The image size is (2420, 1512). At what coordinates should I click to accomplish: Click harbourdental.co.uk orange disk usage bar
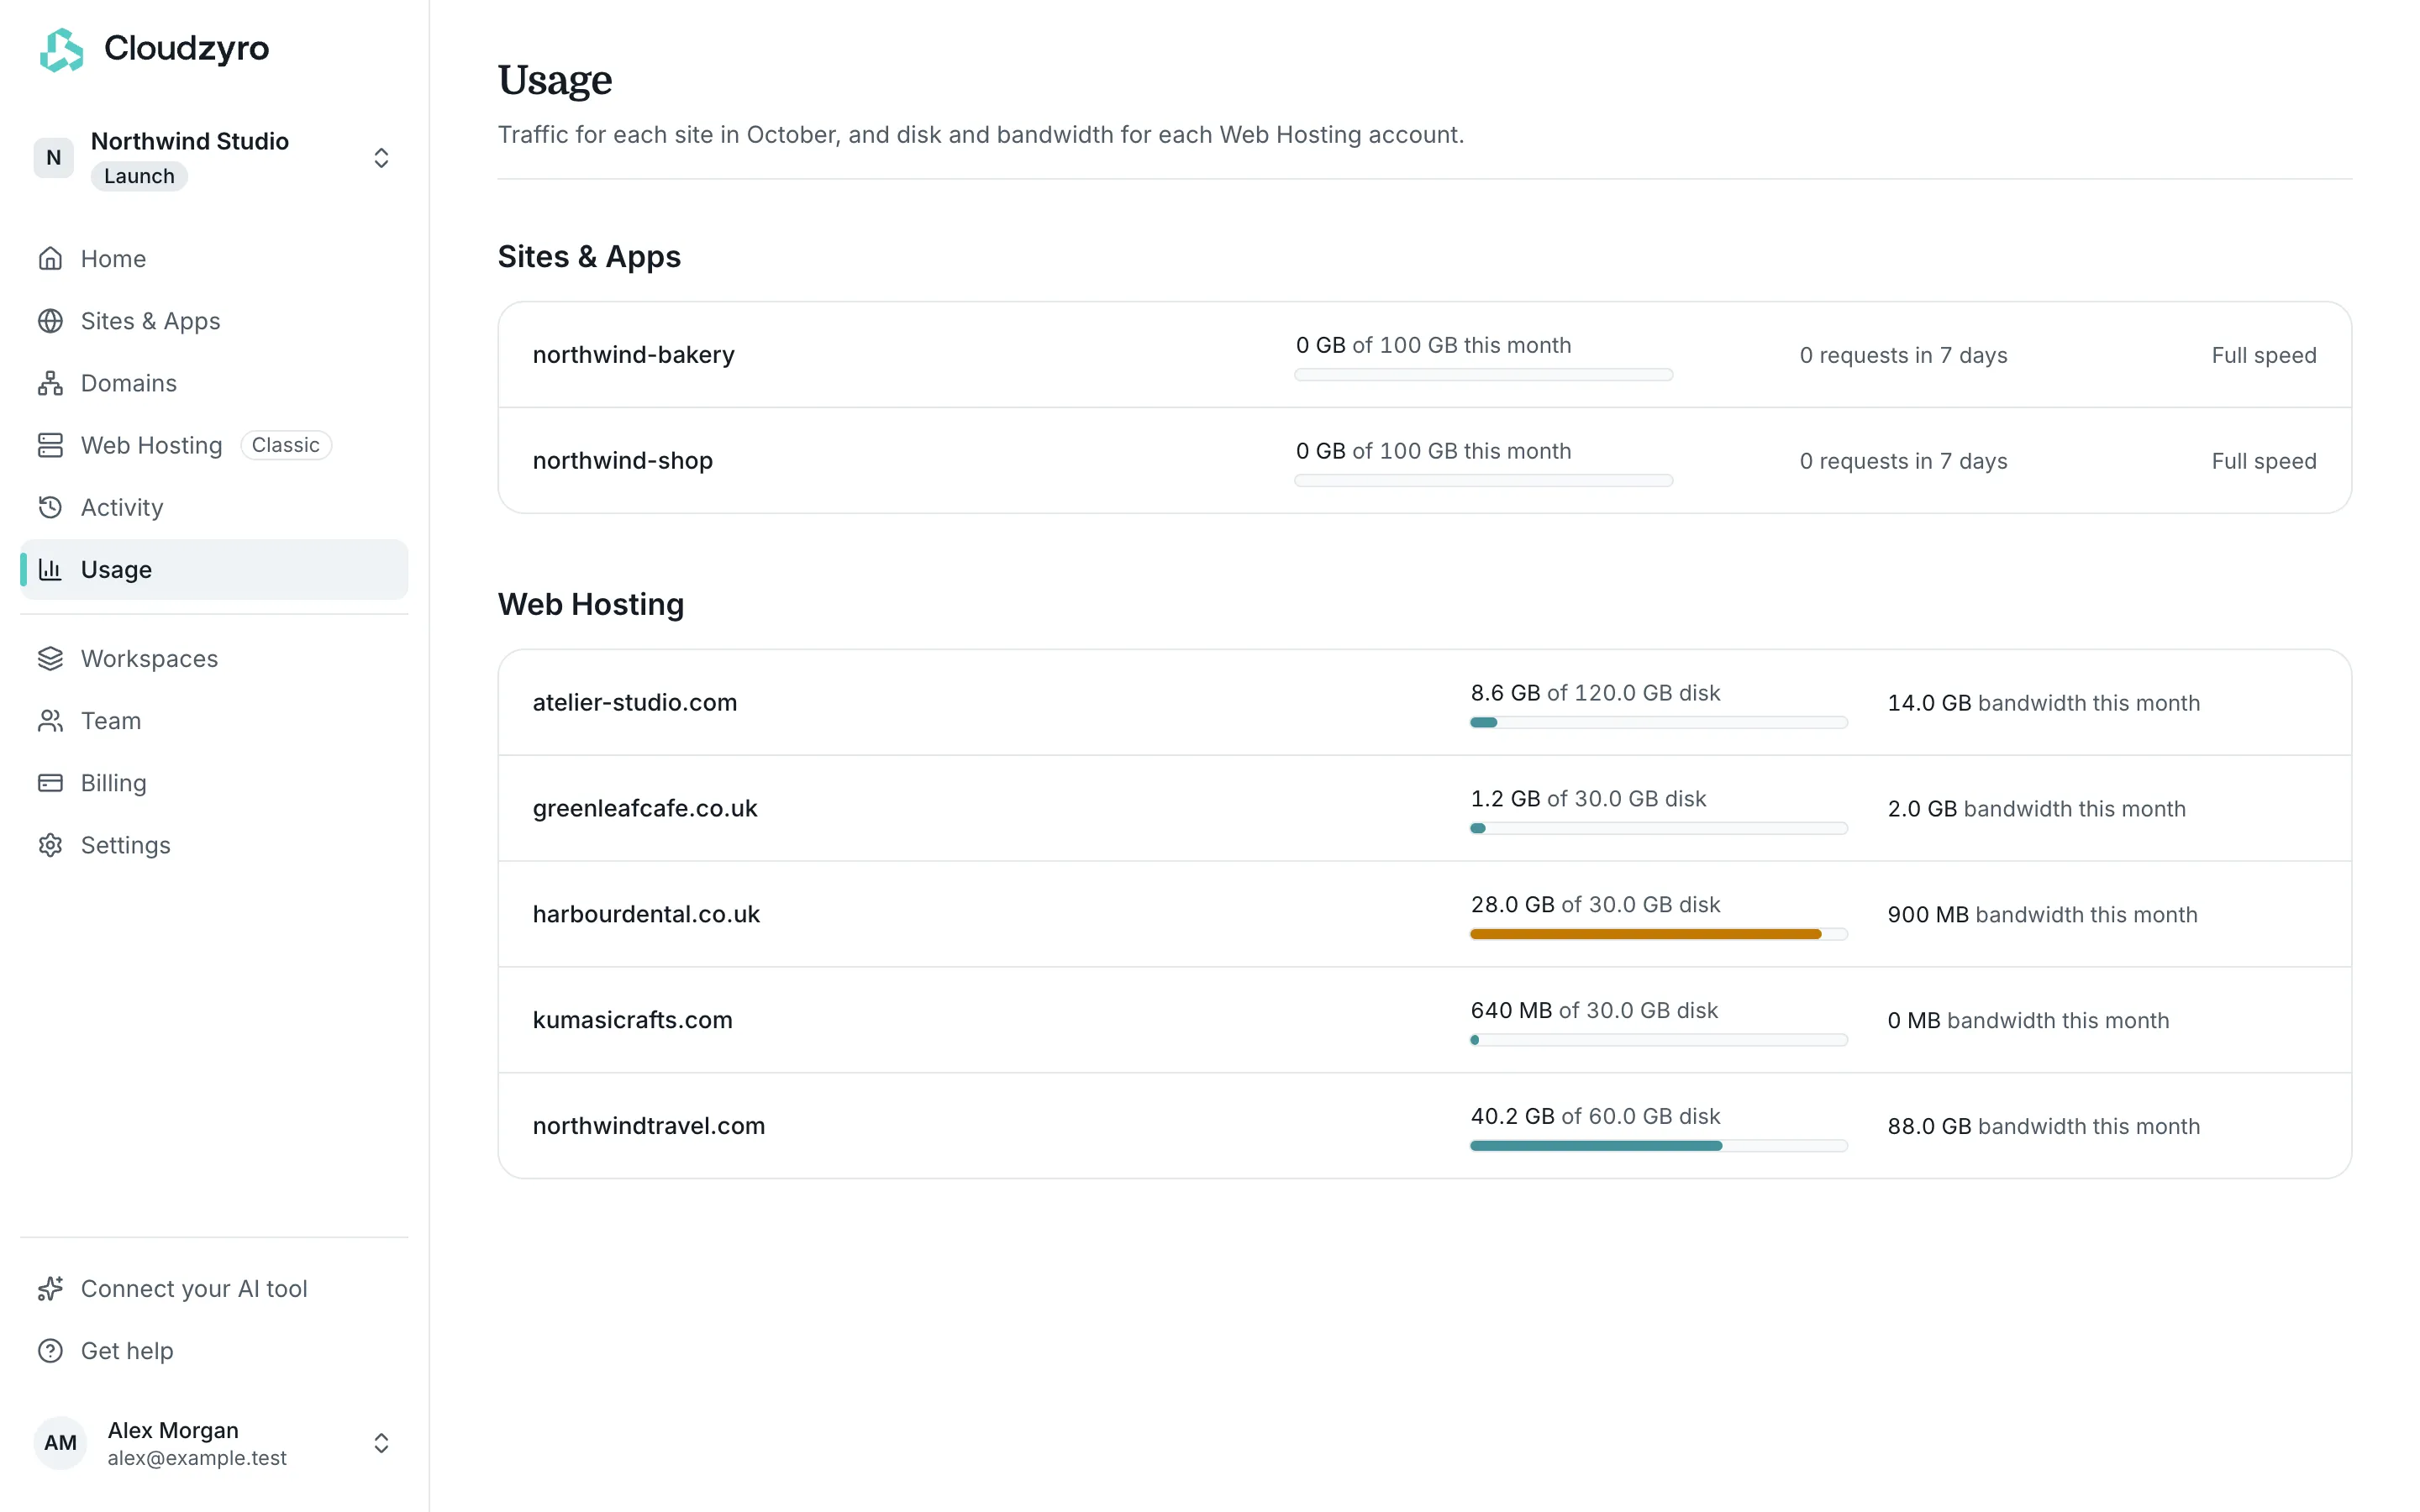coord(1658,934)
